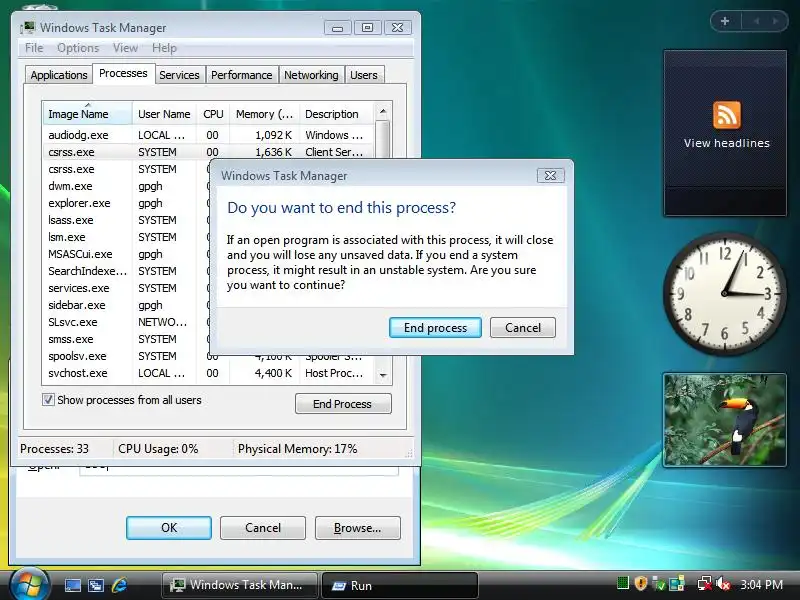
Task: Click the orange RSS feed icon
Action: point(727,115)
